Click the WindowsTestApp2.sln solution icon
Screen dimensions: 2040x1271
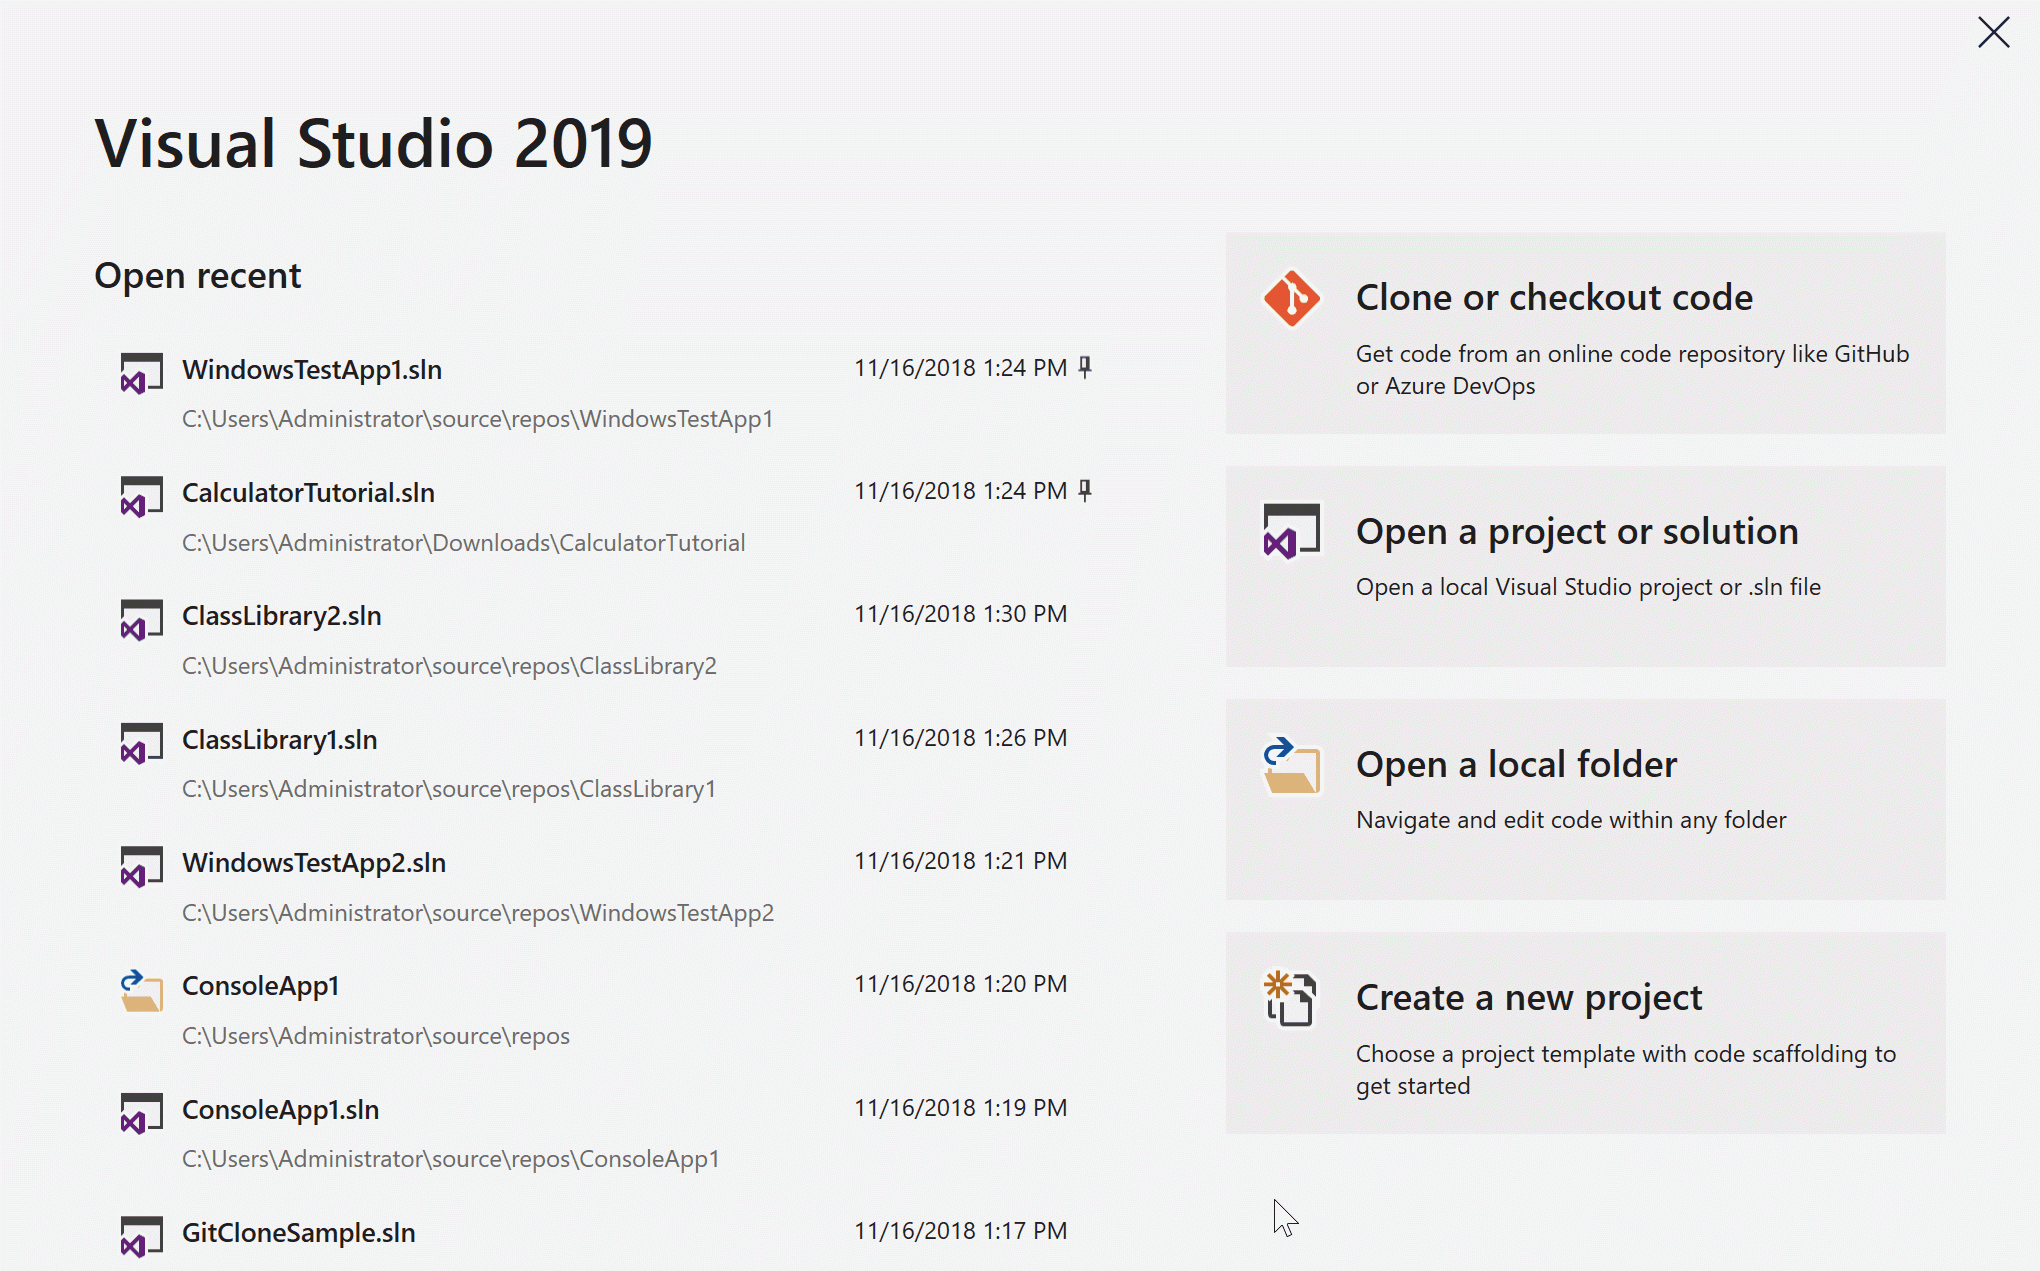click(141, 867)
